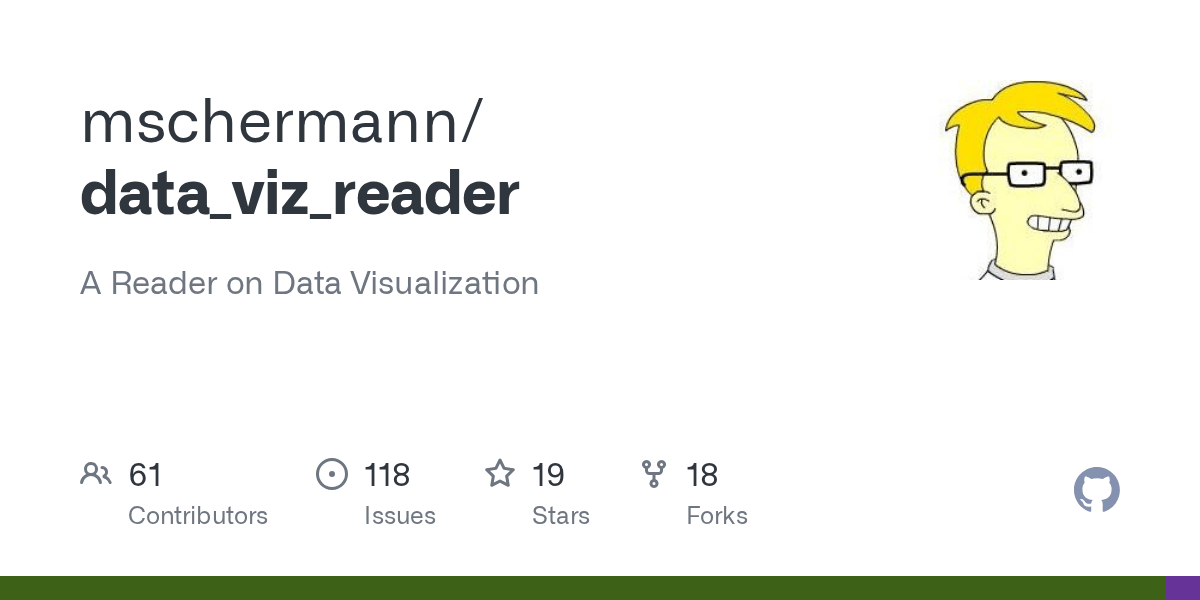Open the data_viz_reader repository title
Image resolution: width=1200 pixels, height=600 pixels.
(x=300, y=193)
